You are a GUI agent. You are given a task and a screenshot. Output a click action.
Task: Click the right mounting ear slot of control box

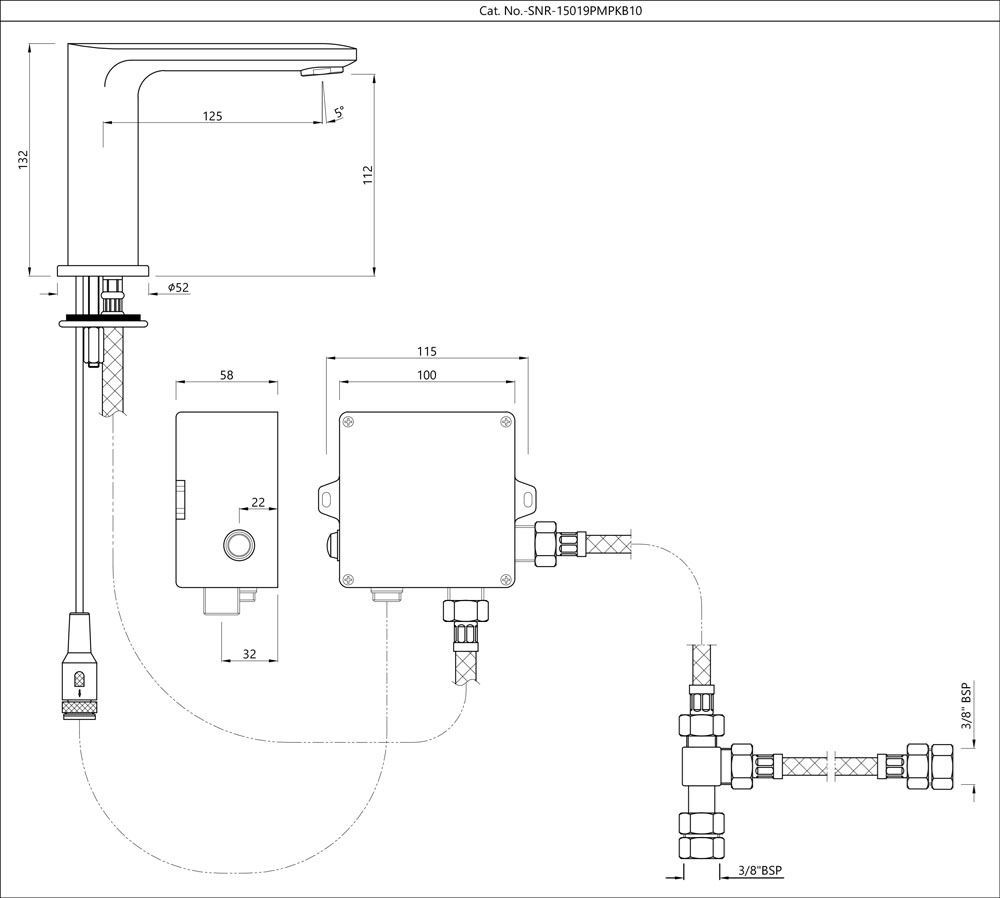point(527,496)
